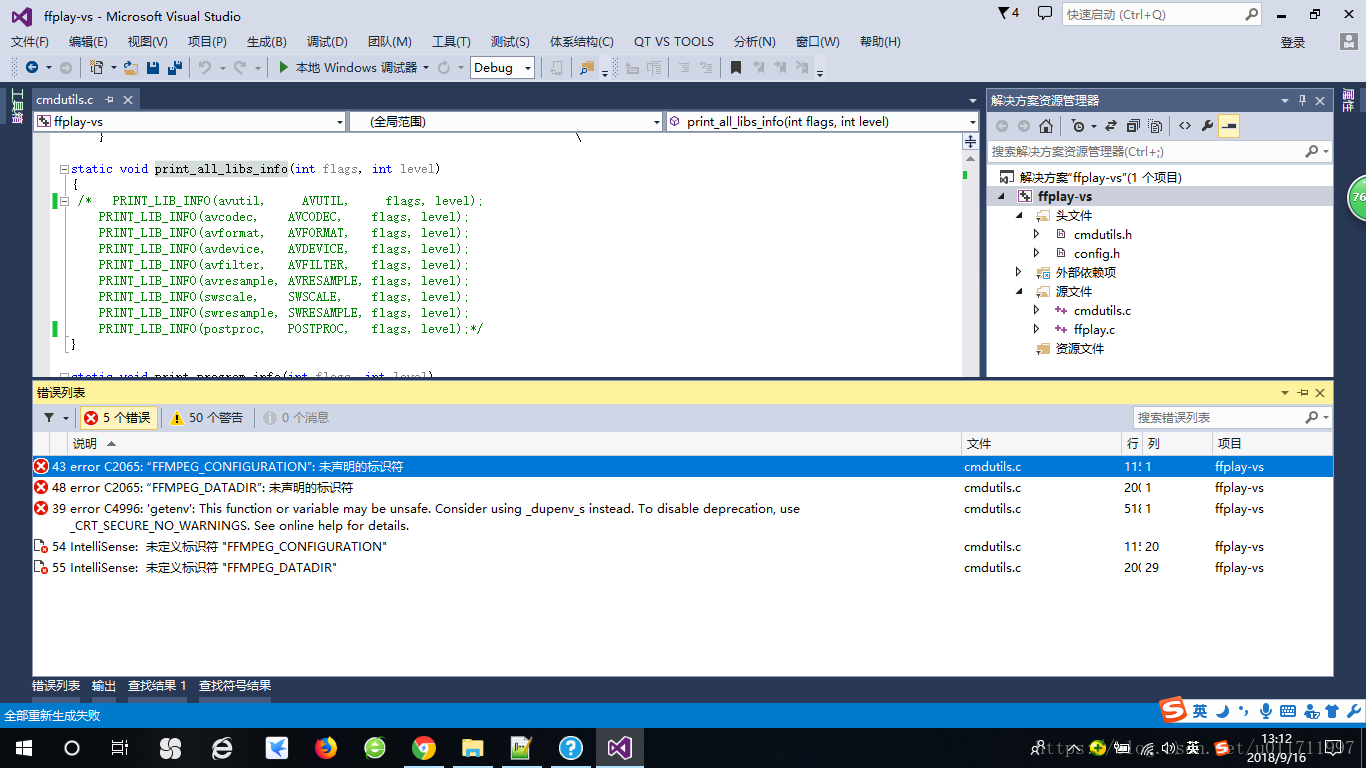This screenshot has width=1366, height=768.
Task: Select the FFMPEG_DATADIR C2065 error row
Action: (x=683, y=488)
